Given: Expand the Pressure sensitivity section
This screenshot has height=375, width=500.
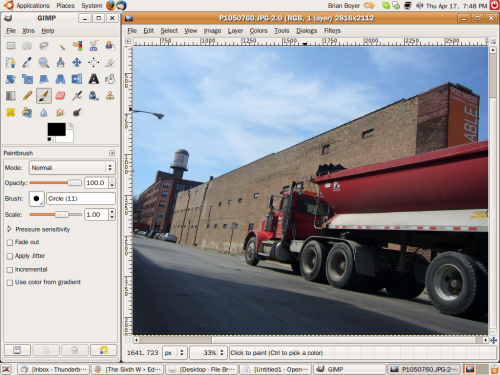Looking at the screenshot, I should [9, 229].
